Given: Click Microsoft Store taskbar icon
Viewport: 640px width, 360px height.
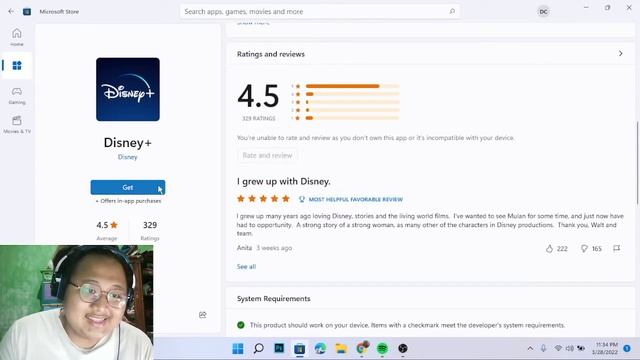Looking at the screenshot, I should [x=300, y=349].
